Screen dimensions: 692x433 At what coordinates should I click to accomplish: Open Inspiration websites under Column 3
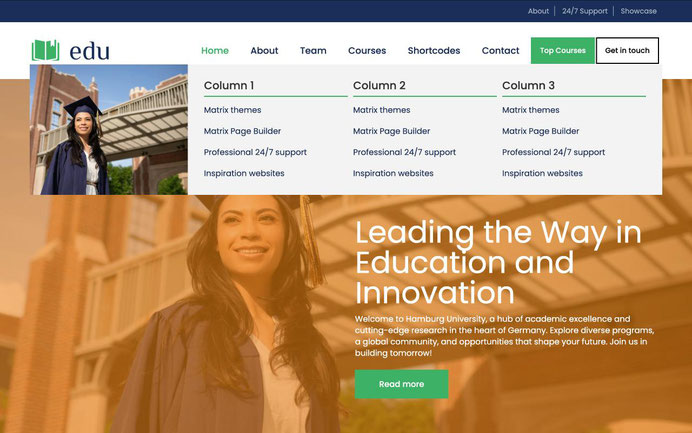(542, 173)
